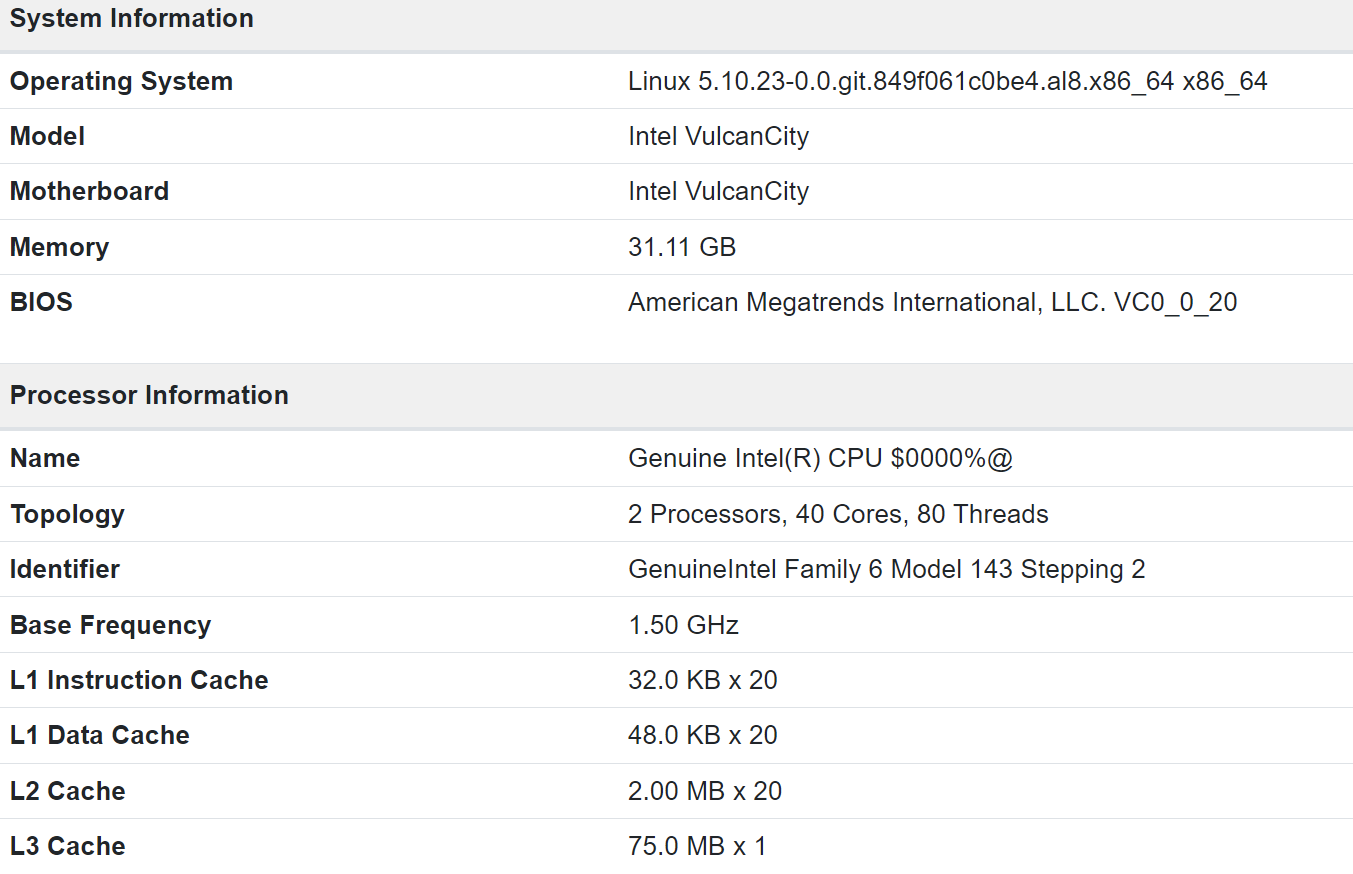Click the Intel VulcanCity value in Motherboard row
The width and height of the screenshot is (1353, 874).
pos(718,191)
